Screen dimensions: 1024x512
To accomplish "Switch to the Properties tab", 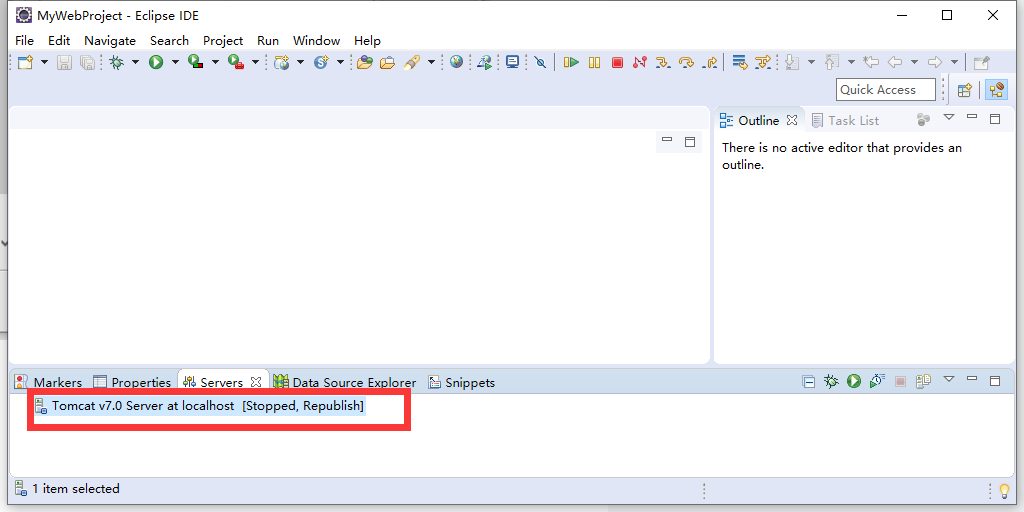I will pyautogui.click(x=133, y=382).
